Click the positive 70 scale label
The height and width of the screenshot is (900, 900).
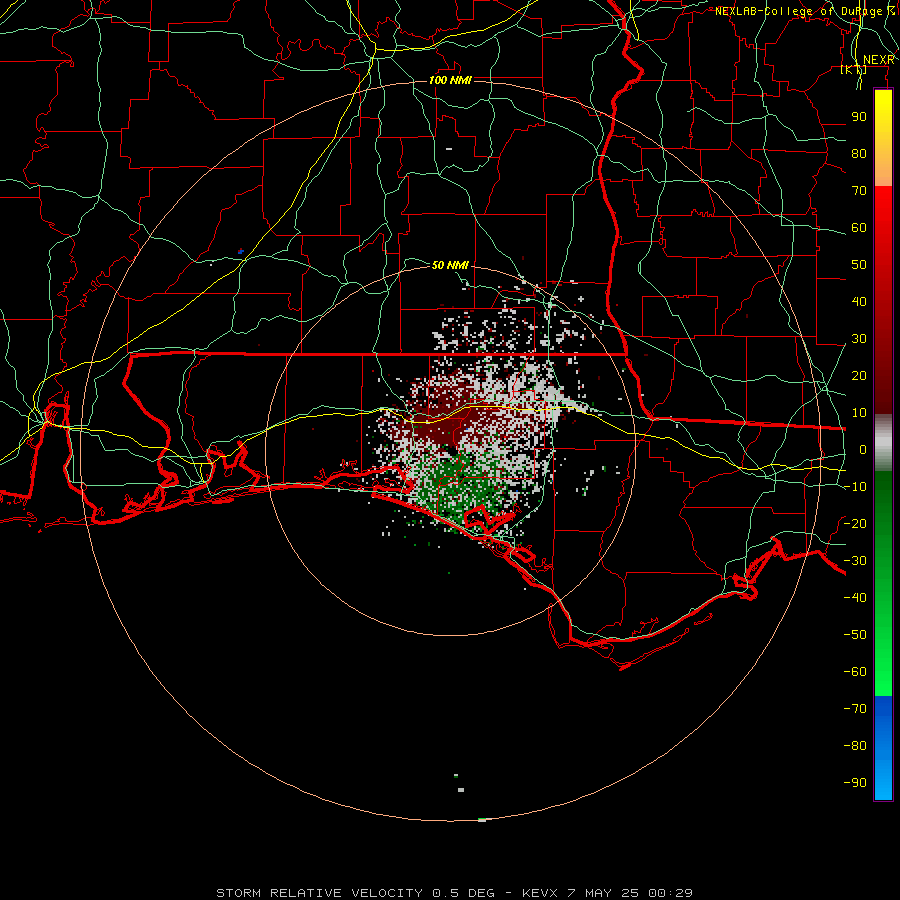(x=859, y=191)
